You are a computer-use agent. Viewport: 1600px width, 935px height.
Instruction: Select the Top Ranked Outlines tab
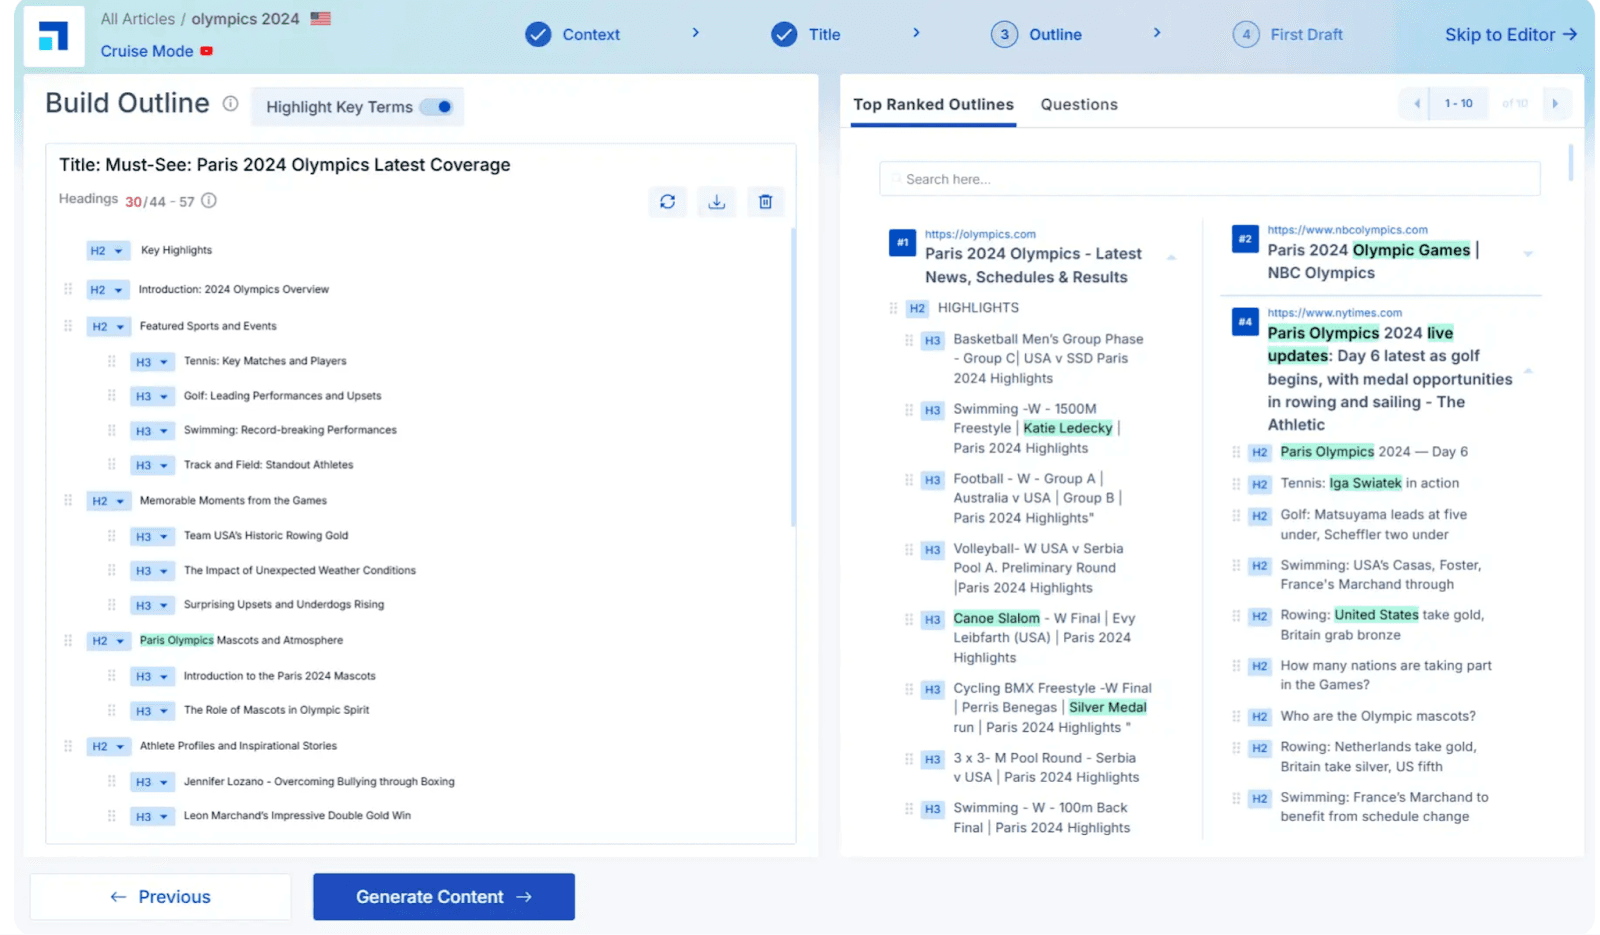[x=933, y=105]
